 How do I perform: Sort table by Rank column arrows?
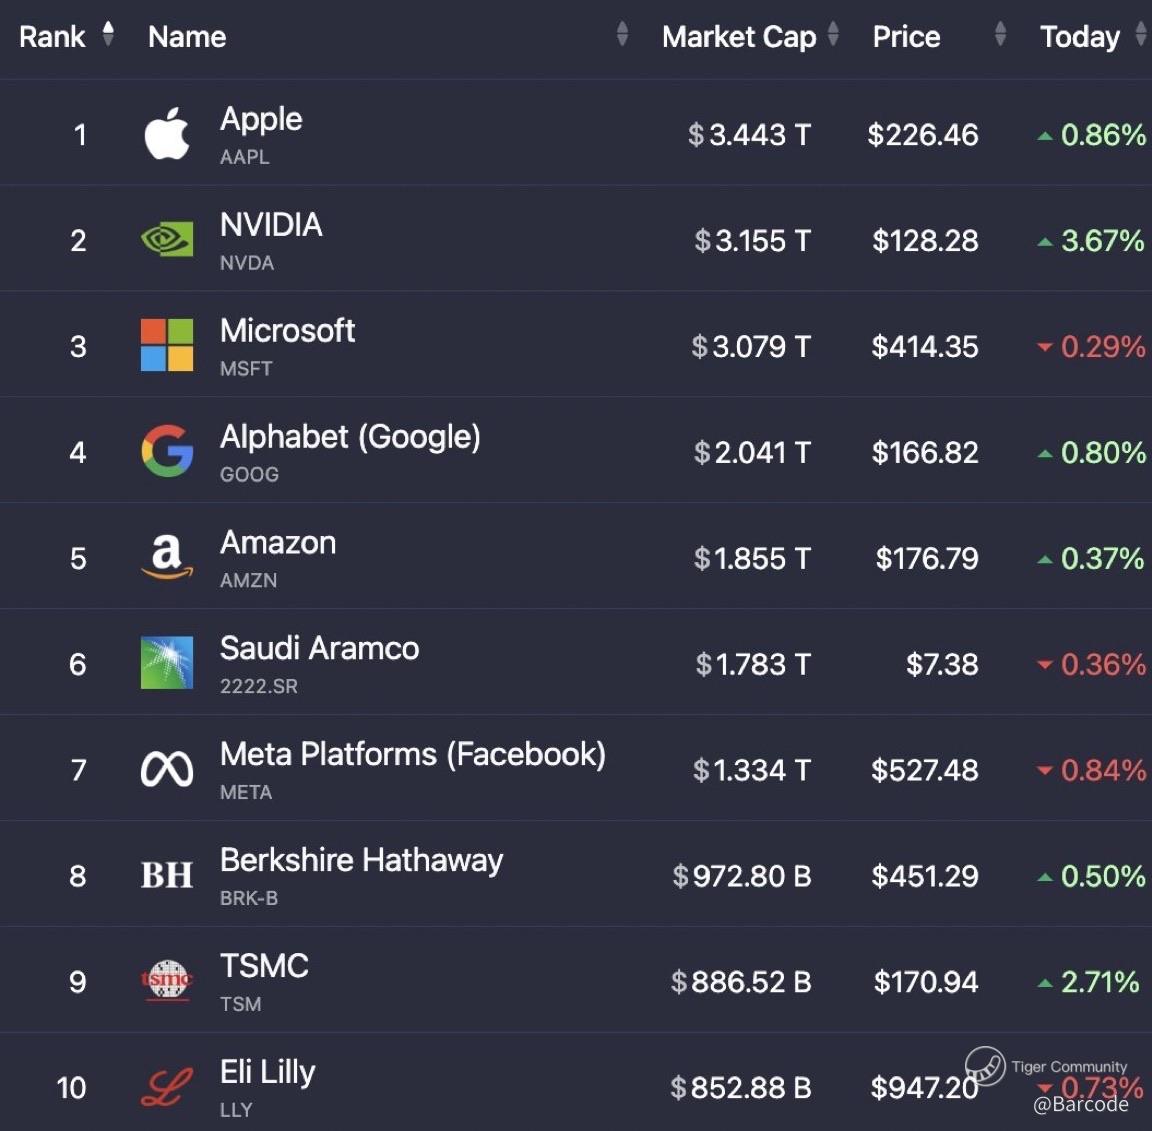click(108, 35)
